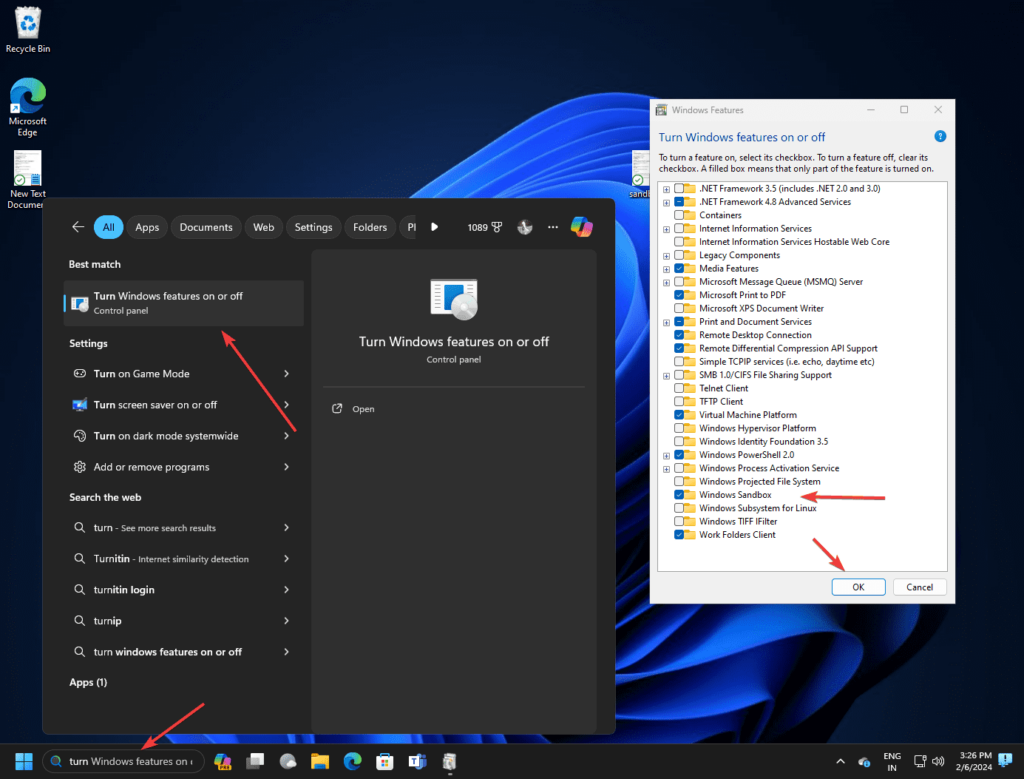Click the user profile avatar in search

[524, 227]
